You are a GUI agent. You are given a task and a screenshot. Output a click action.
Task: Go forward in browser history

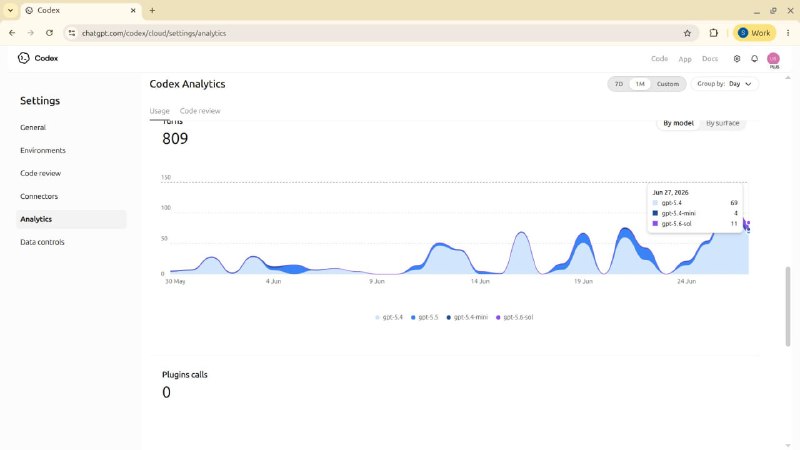click(31, 33)
